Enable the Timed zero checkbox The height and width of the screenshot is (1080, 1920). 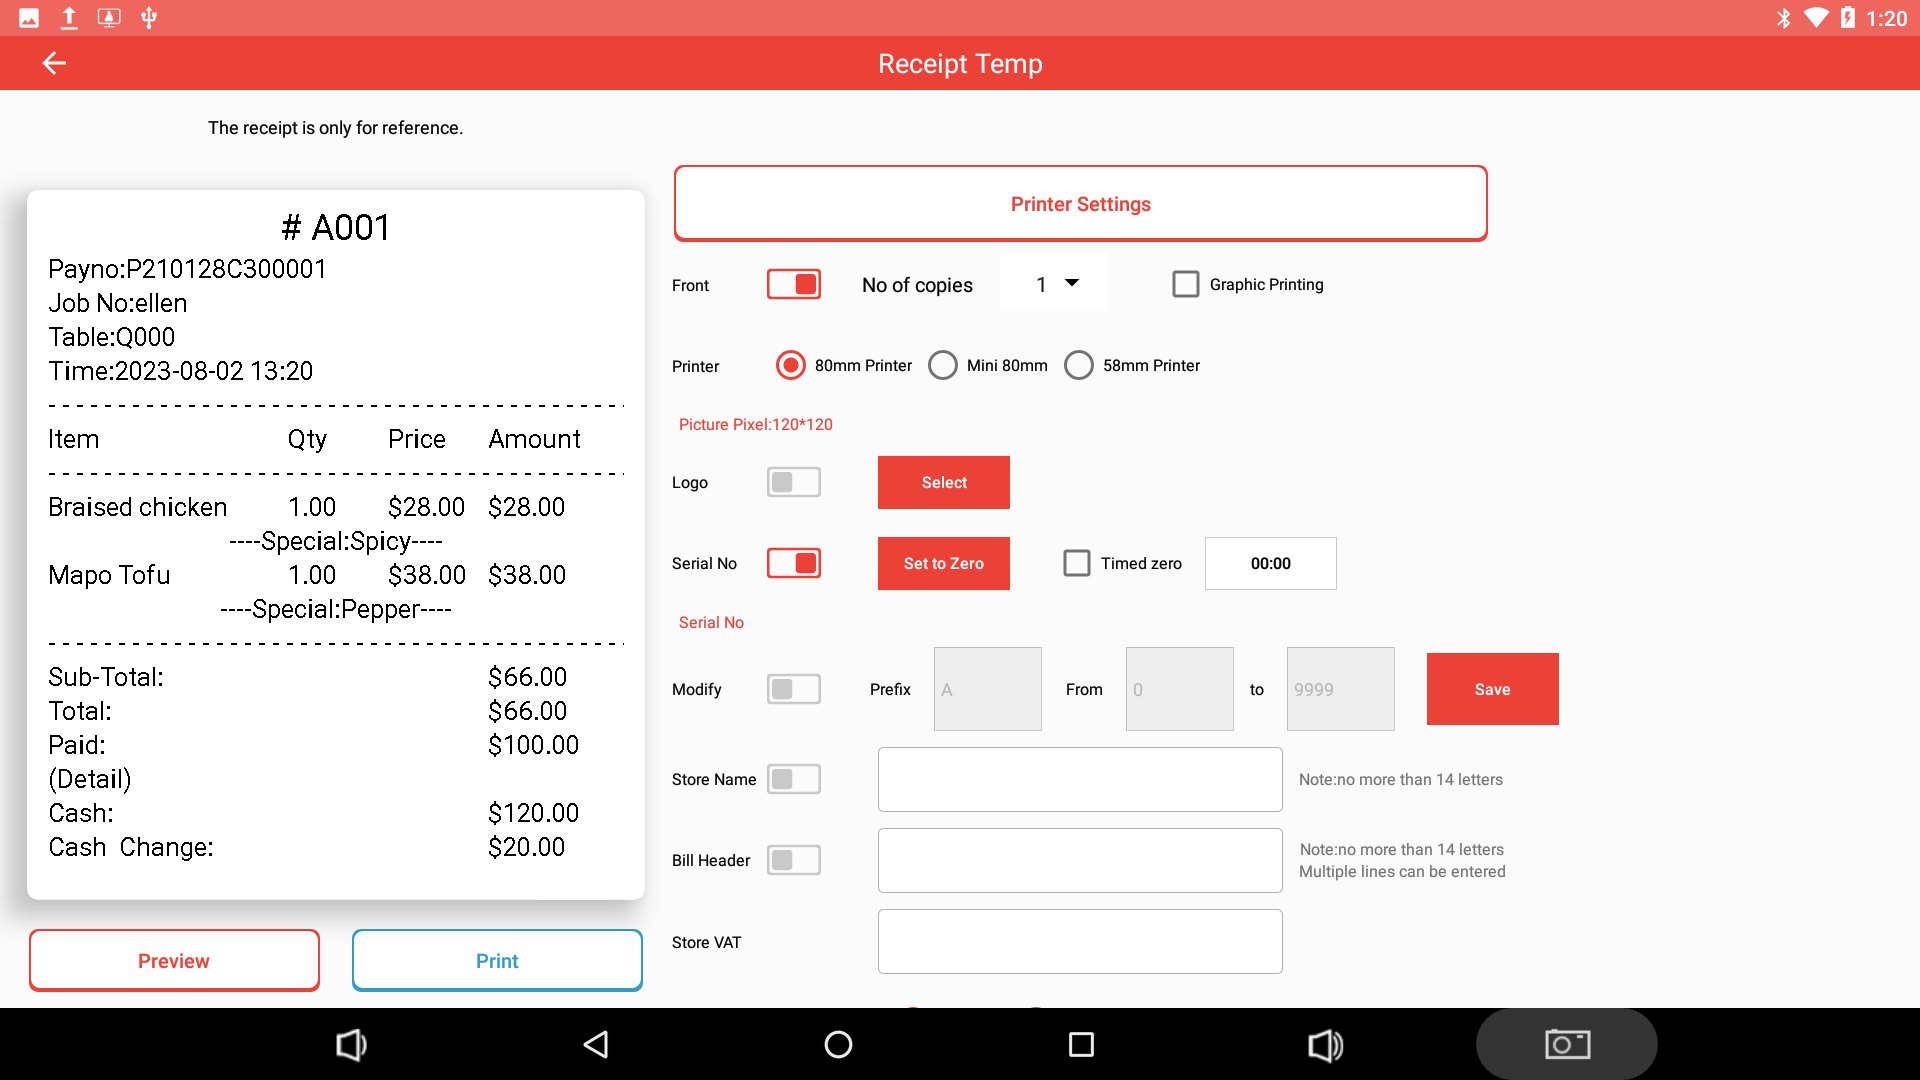click(x=1077, y=564)
